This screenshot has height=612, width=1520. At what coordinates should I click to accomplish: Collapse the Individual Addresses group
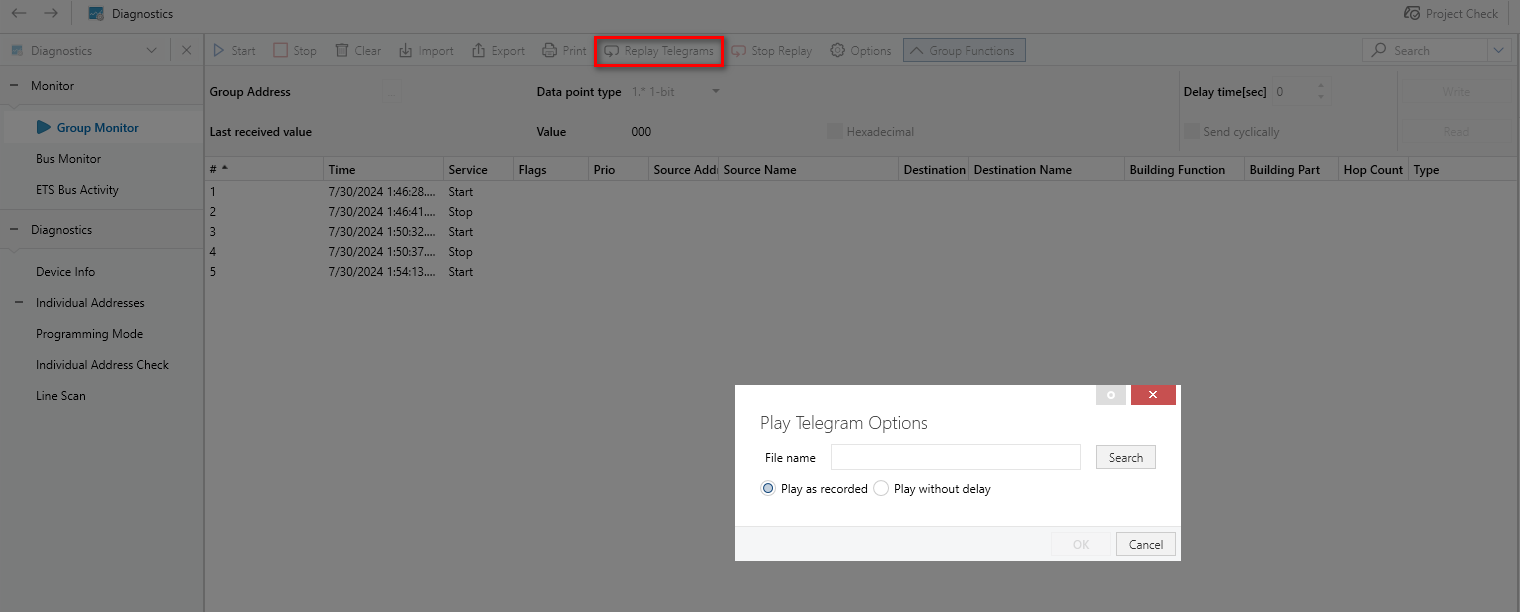click(18, 303)
